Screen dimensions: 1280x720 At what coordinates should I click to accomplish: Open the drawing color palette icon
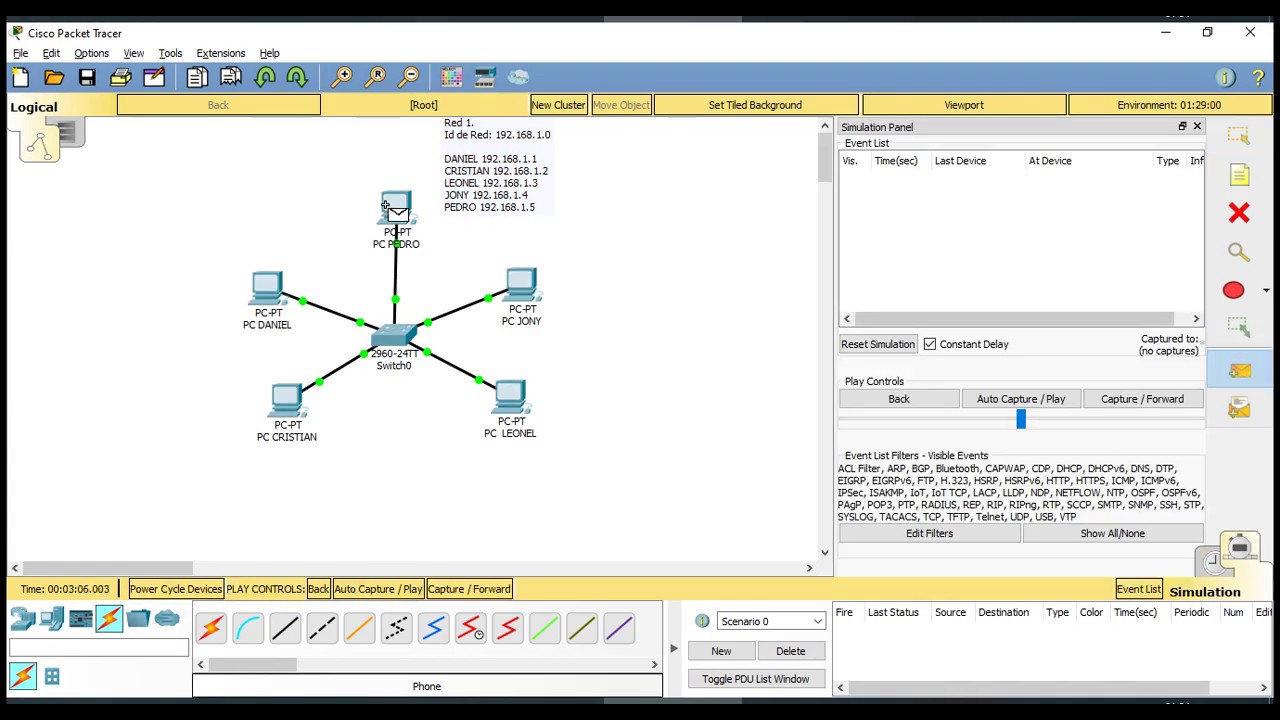click(x=451, y=77)
